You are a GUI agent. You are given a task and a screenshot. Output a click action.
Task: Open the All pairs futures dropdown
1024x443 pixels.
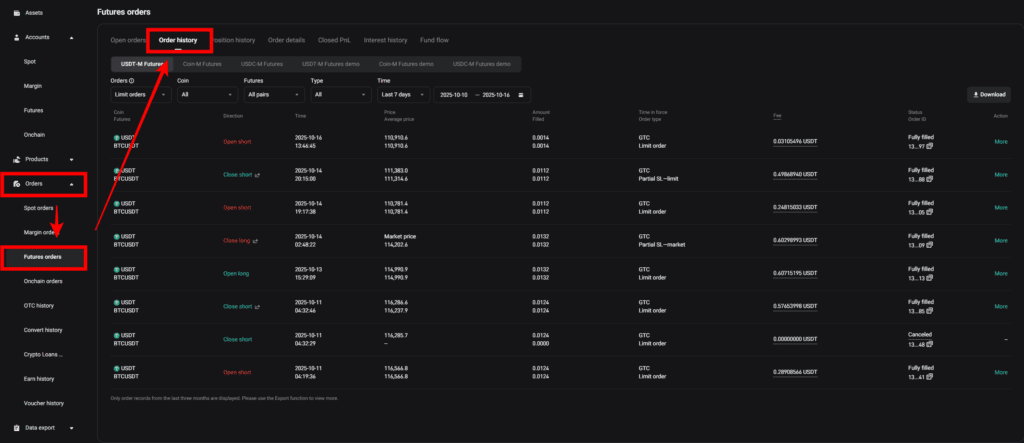point(271,95)
